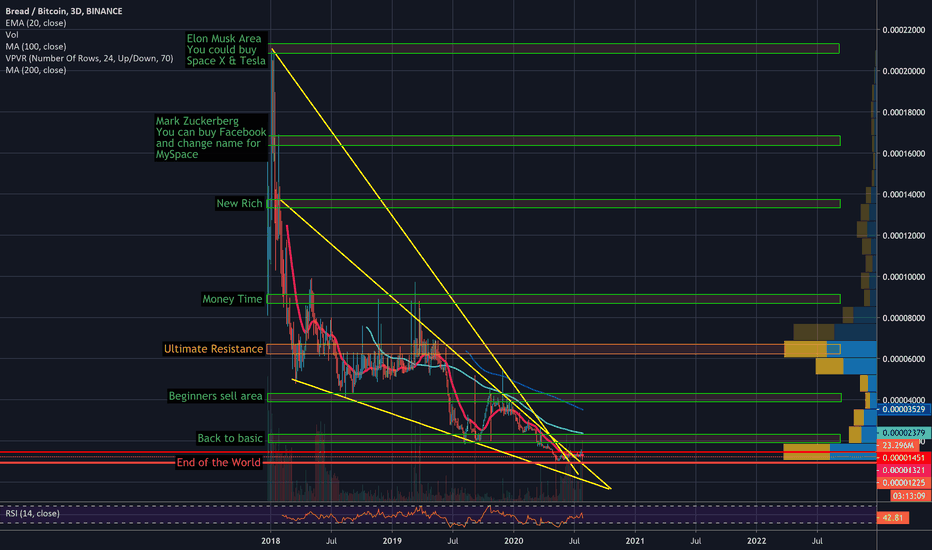This screenshot has height=550, width=932.
Task: Select the MA (200, close) indicator label
Action: (36, 70)
